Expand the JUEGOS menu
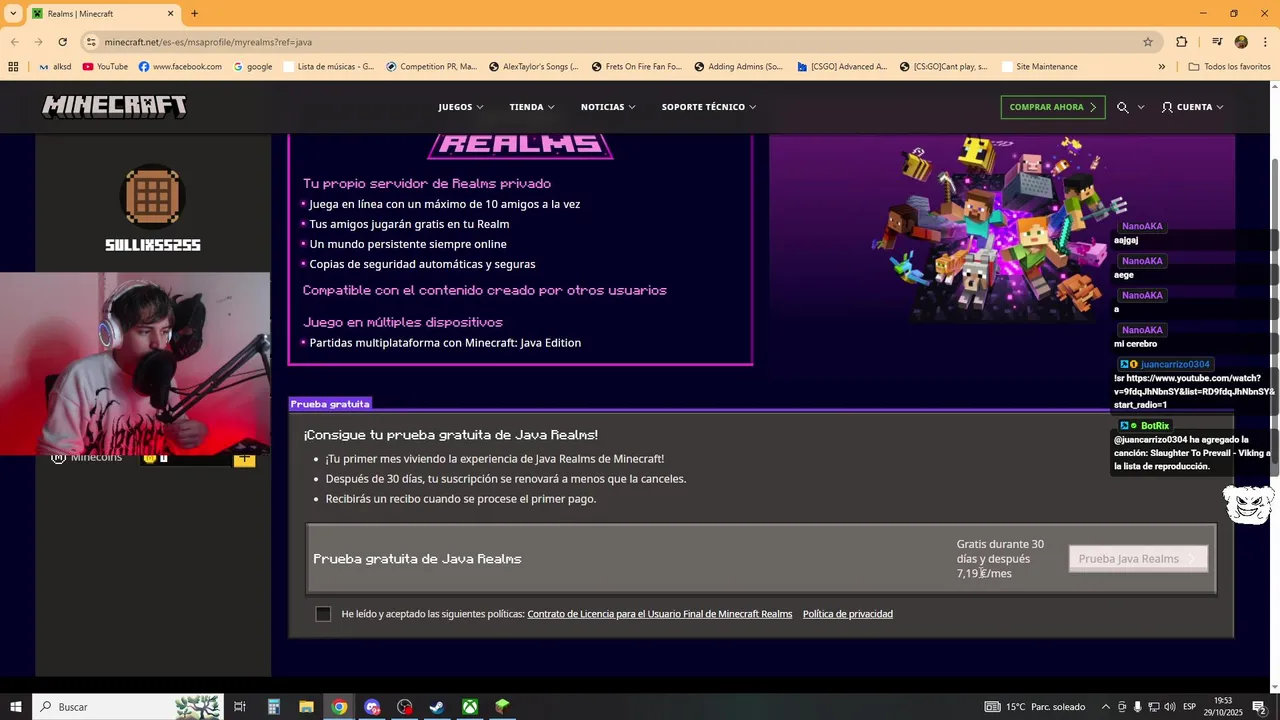 (461, 107)
